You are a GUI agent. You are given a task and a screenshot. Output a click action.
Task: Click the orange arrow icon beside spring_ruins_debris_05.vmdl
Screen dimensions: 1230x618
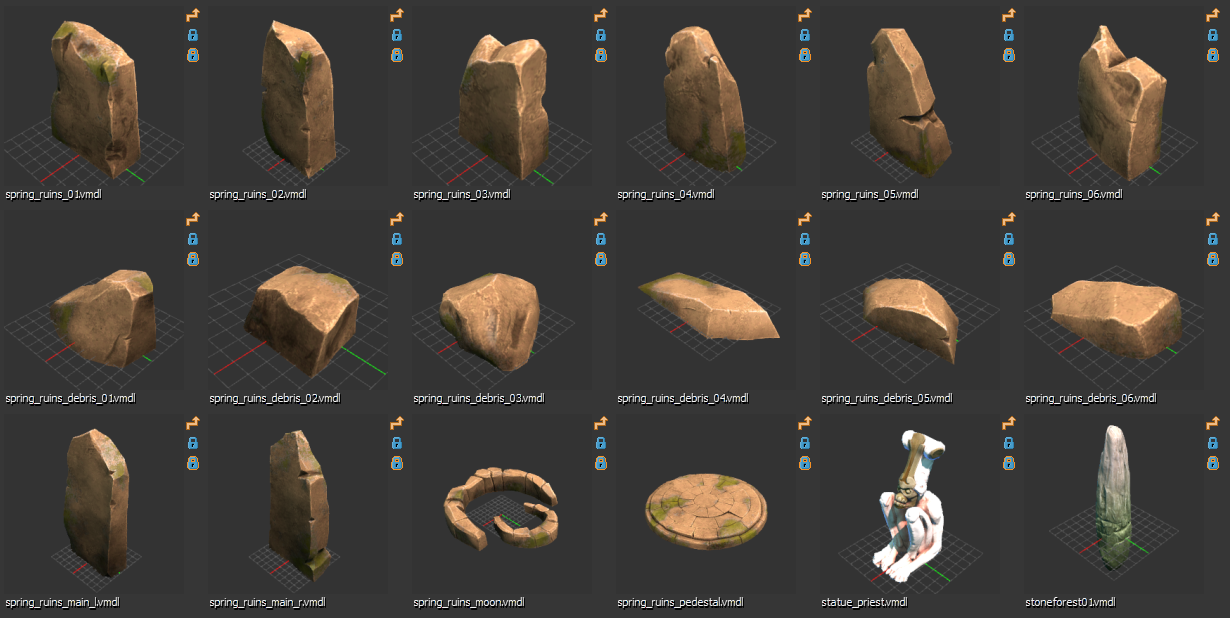(1009, 220)
